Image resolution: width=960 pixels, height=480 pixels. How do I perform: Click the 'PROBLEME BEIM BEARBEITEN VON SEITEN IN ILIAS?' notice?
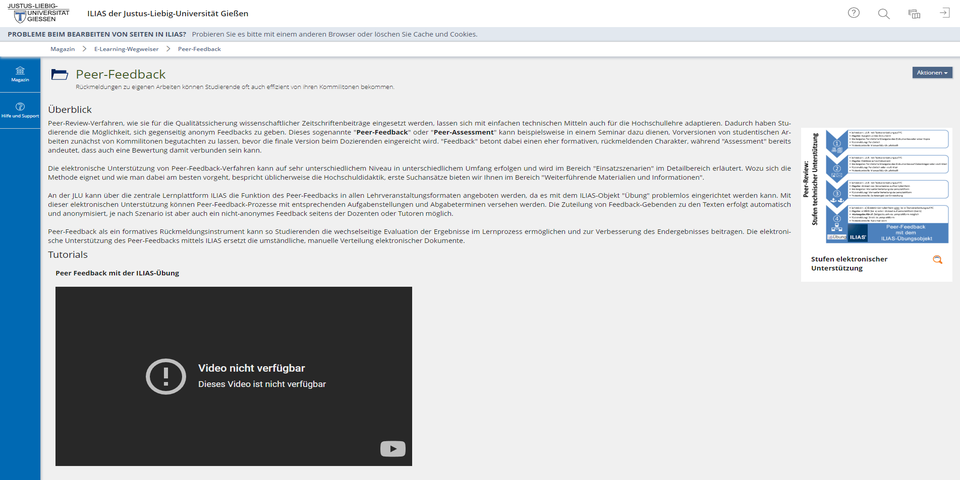(97, 34)
